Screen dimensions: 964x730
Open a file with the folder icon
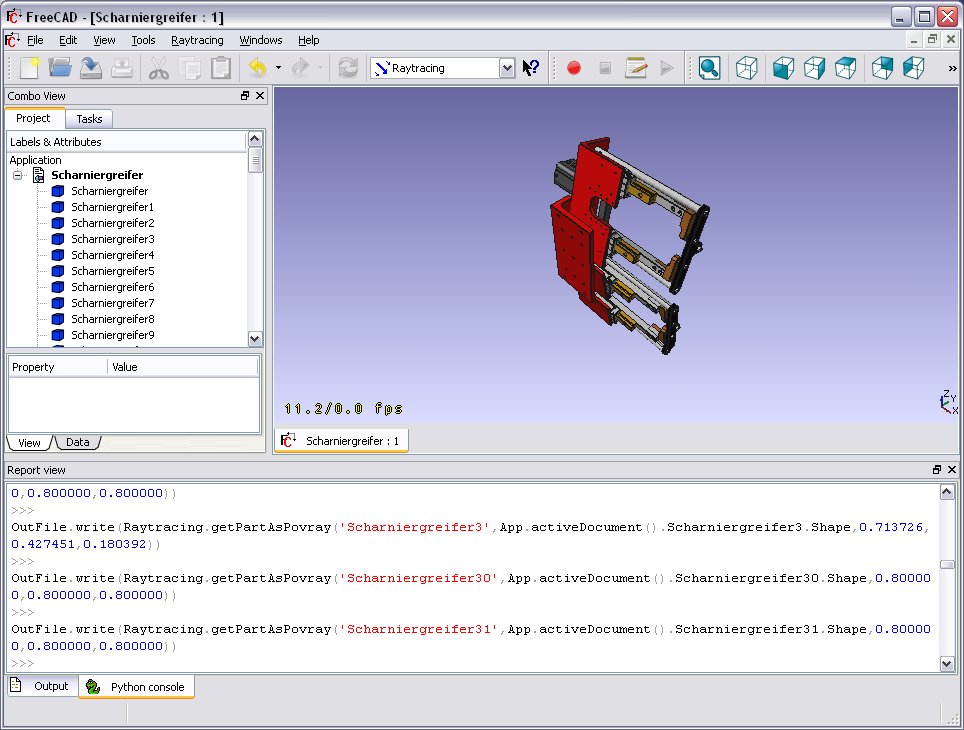pos(60,68)
